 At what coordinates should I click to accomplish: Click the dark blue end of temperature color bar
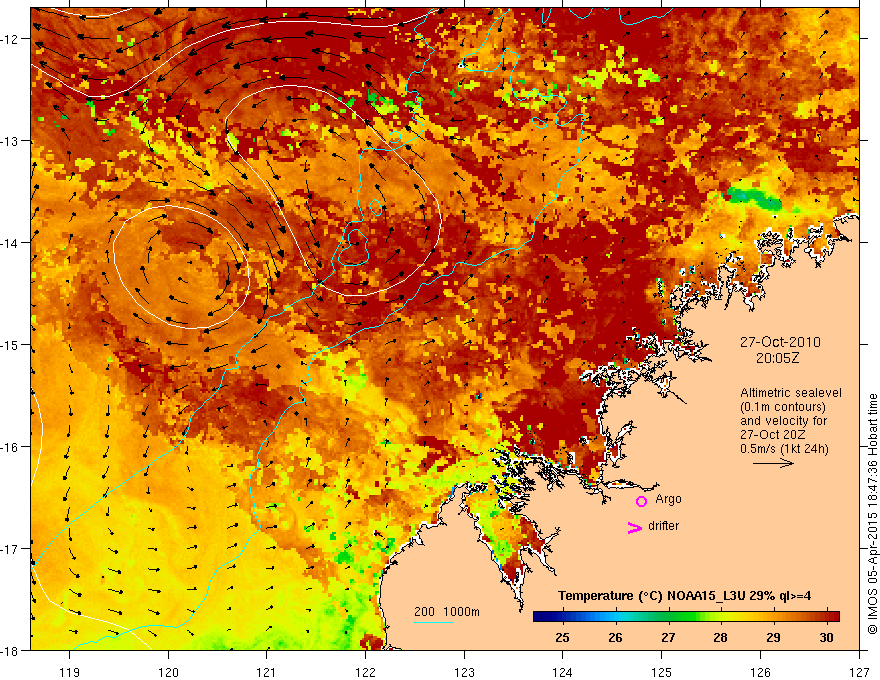[x=539, y=617]
